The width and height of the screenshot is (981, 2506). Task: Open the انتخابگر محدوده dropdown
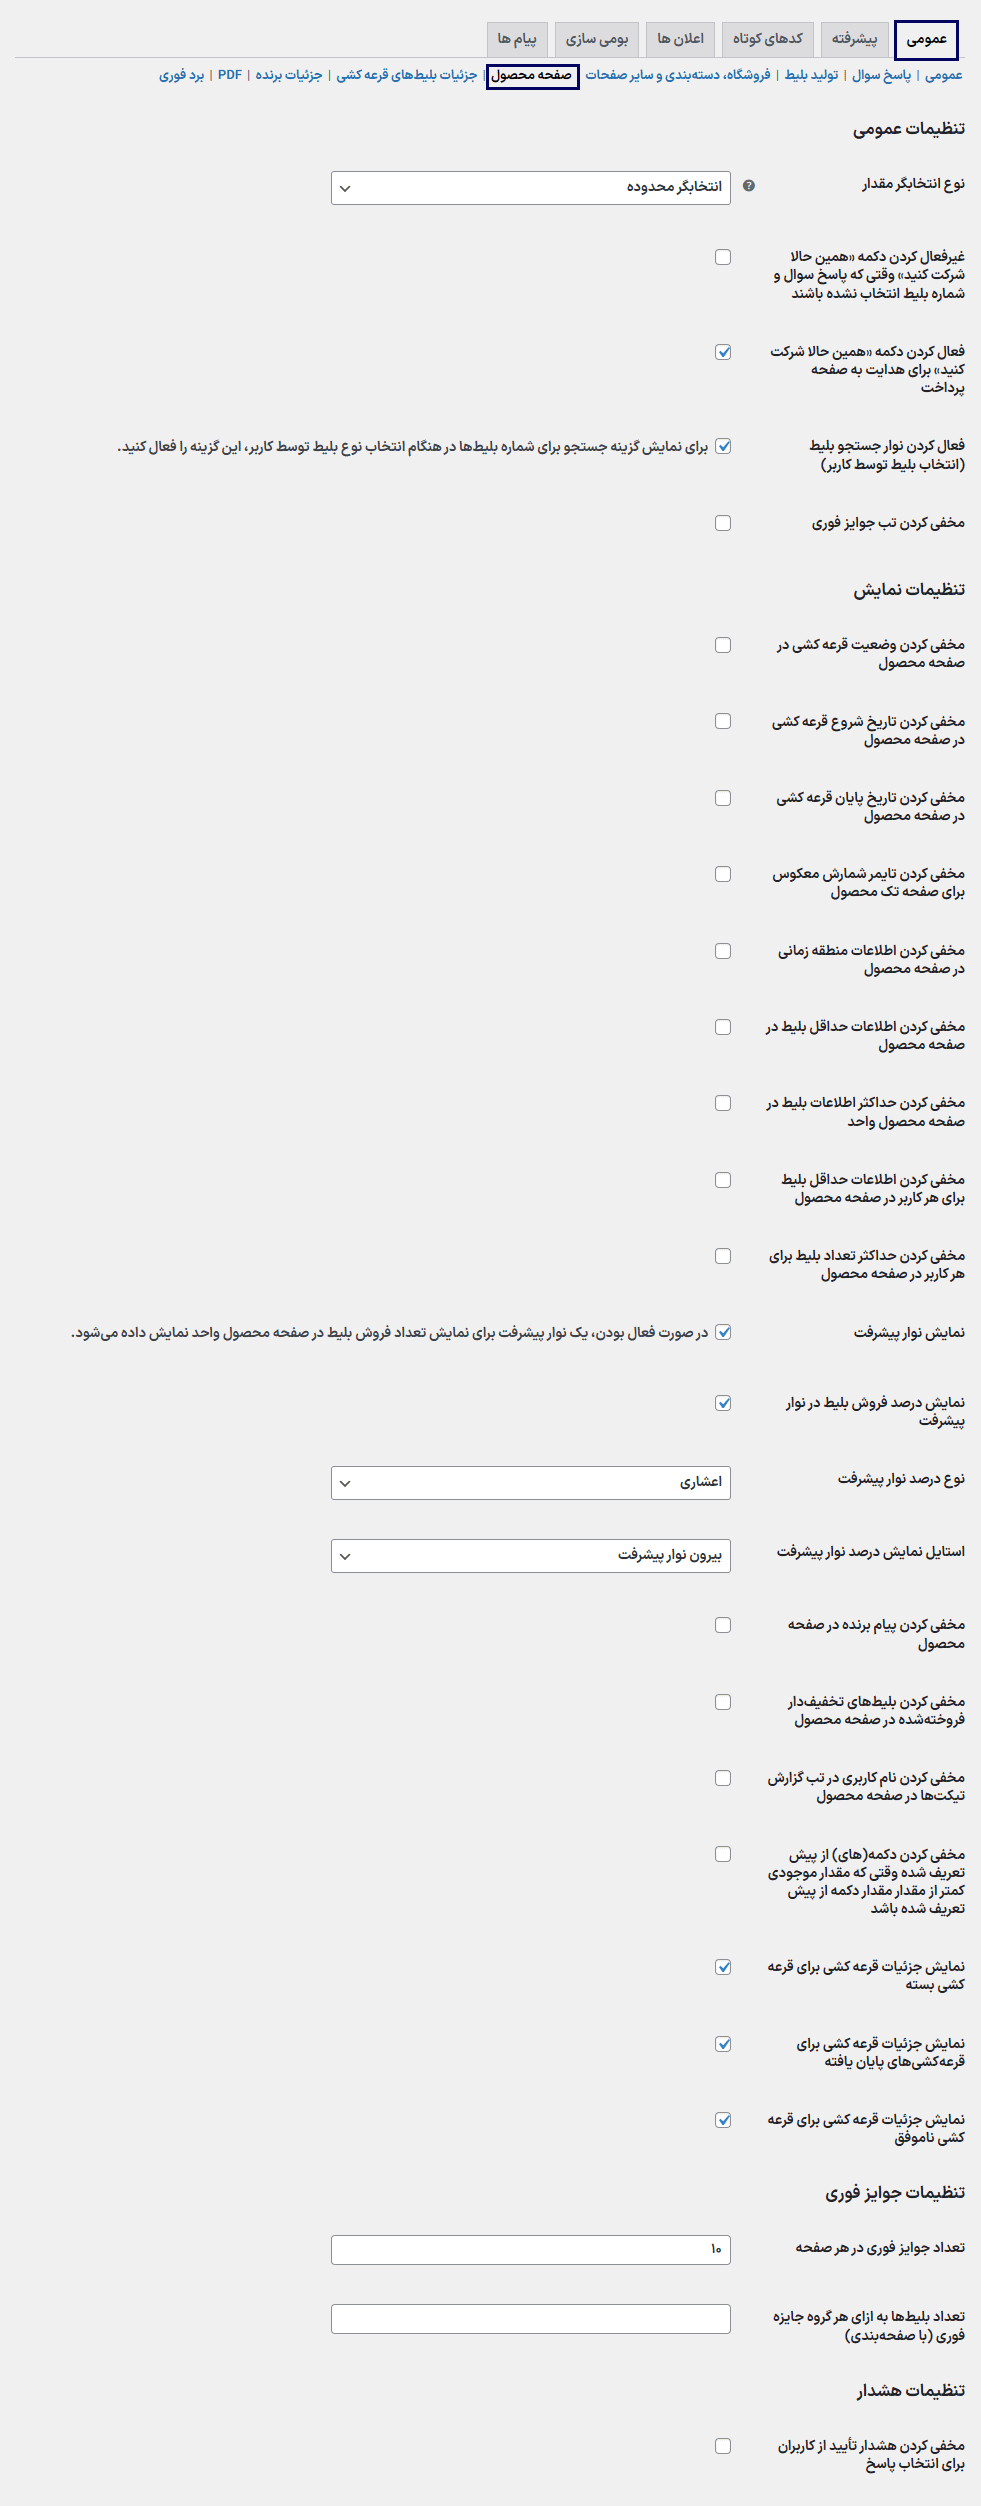(530, 188)
